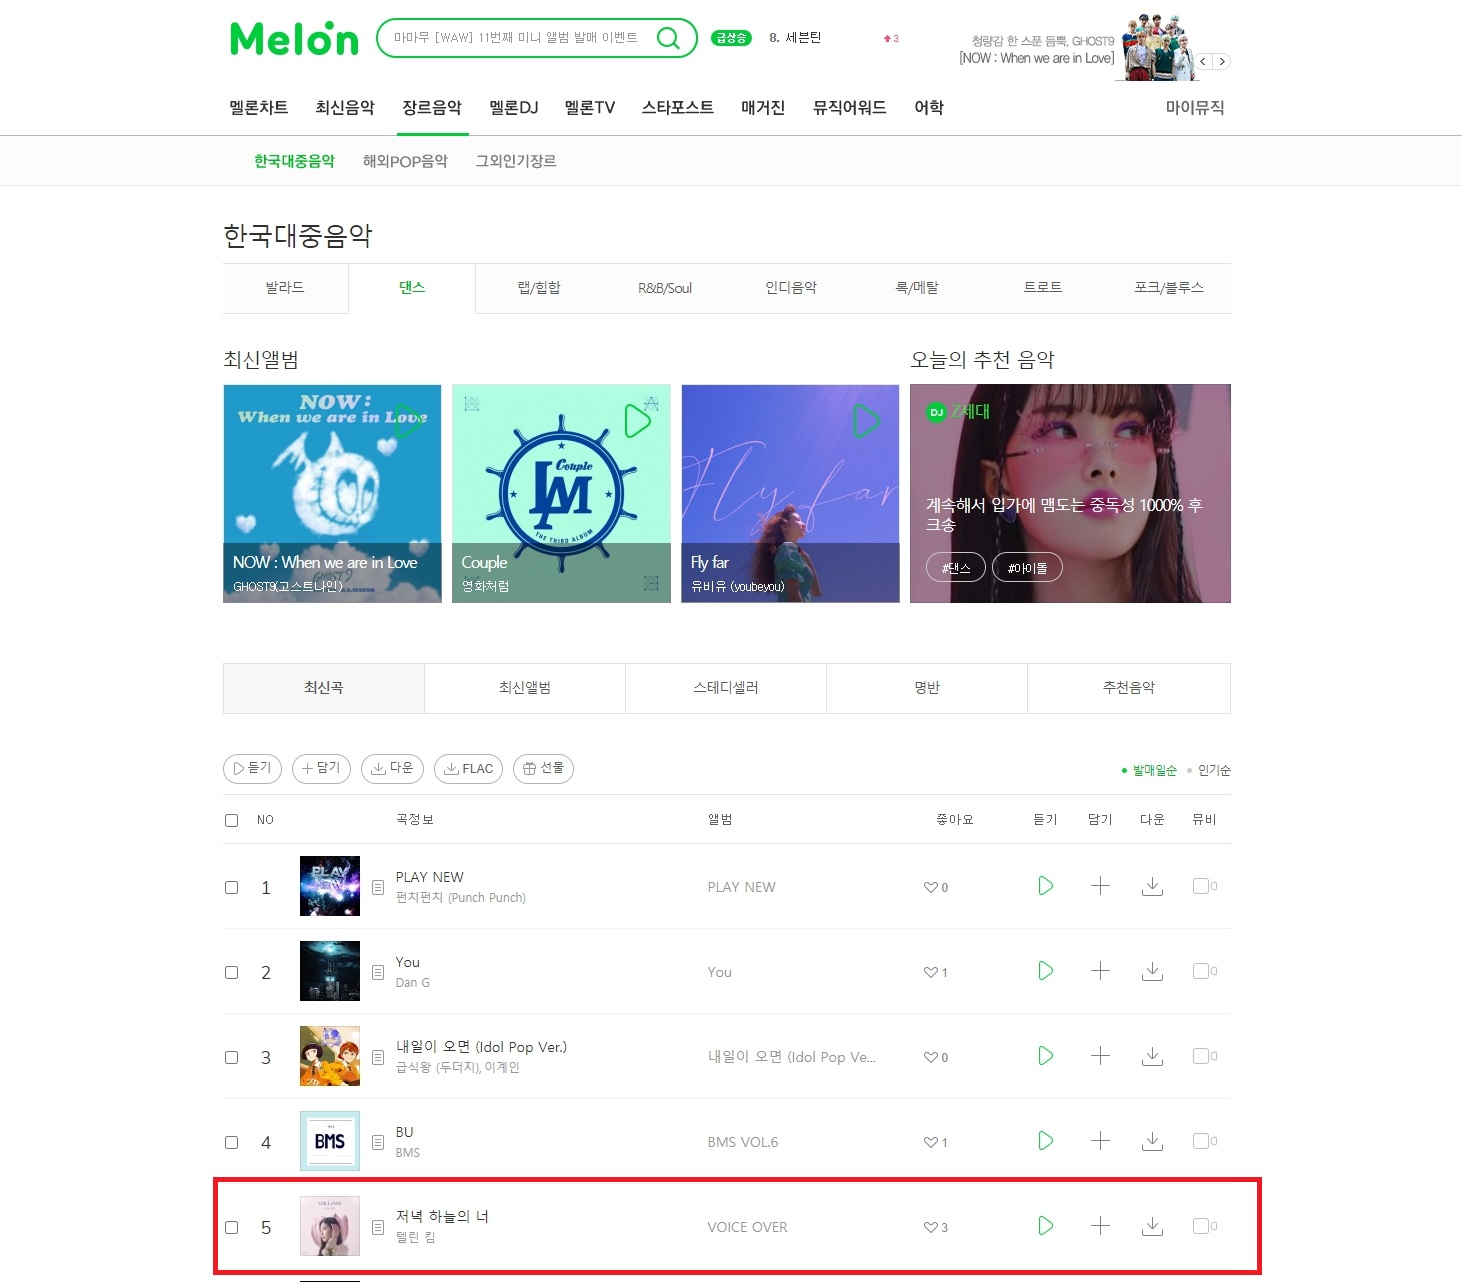Open the 멜론차트 menu
Screen dimensions: 1462x1282
[259, 108]
